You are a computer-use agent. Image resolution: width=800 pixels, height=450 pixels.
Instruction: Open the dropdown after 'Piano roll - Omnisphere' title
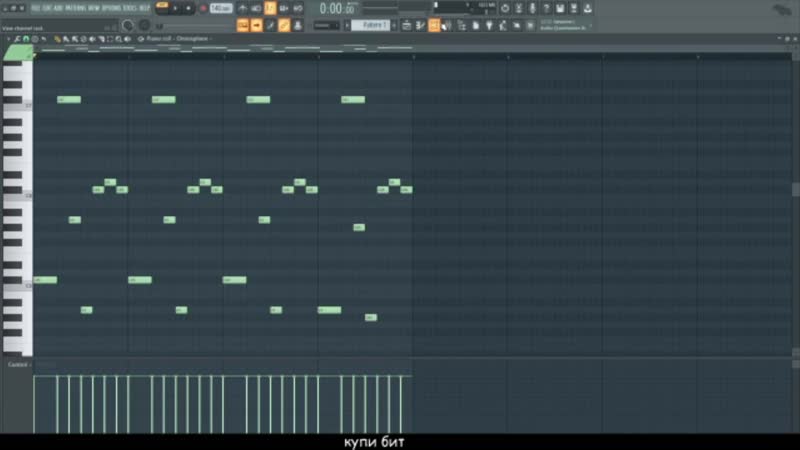tap(211, 39)
